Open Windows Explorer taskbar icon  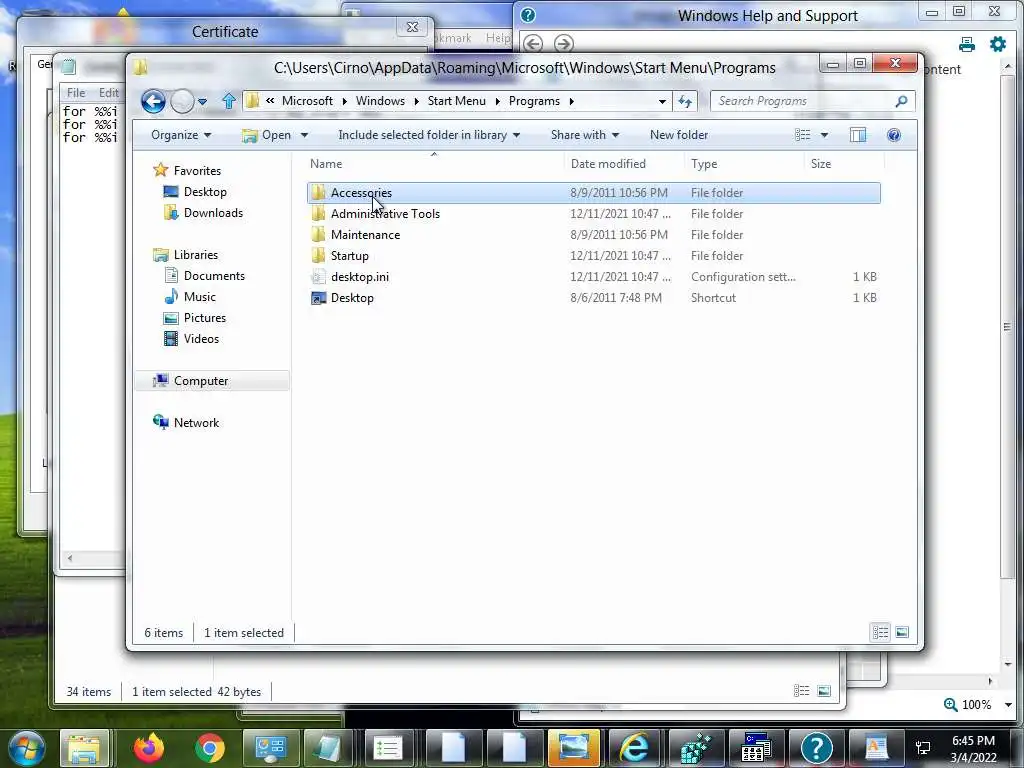[x=85, y=748]
